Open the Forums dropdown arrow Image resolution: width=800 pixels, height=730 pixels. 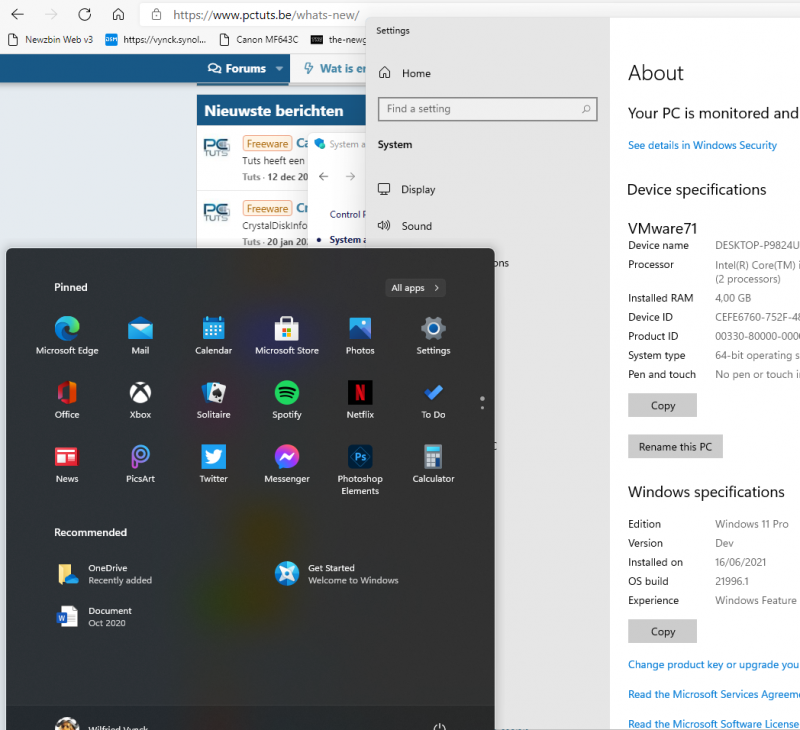click(279, 68)
